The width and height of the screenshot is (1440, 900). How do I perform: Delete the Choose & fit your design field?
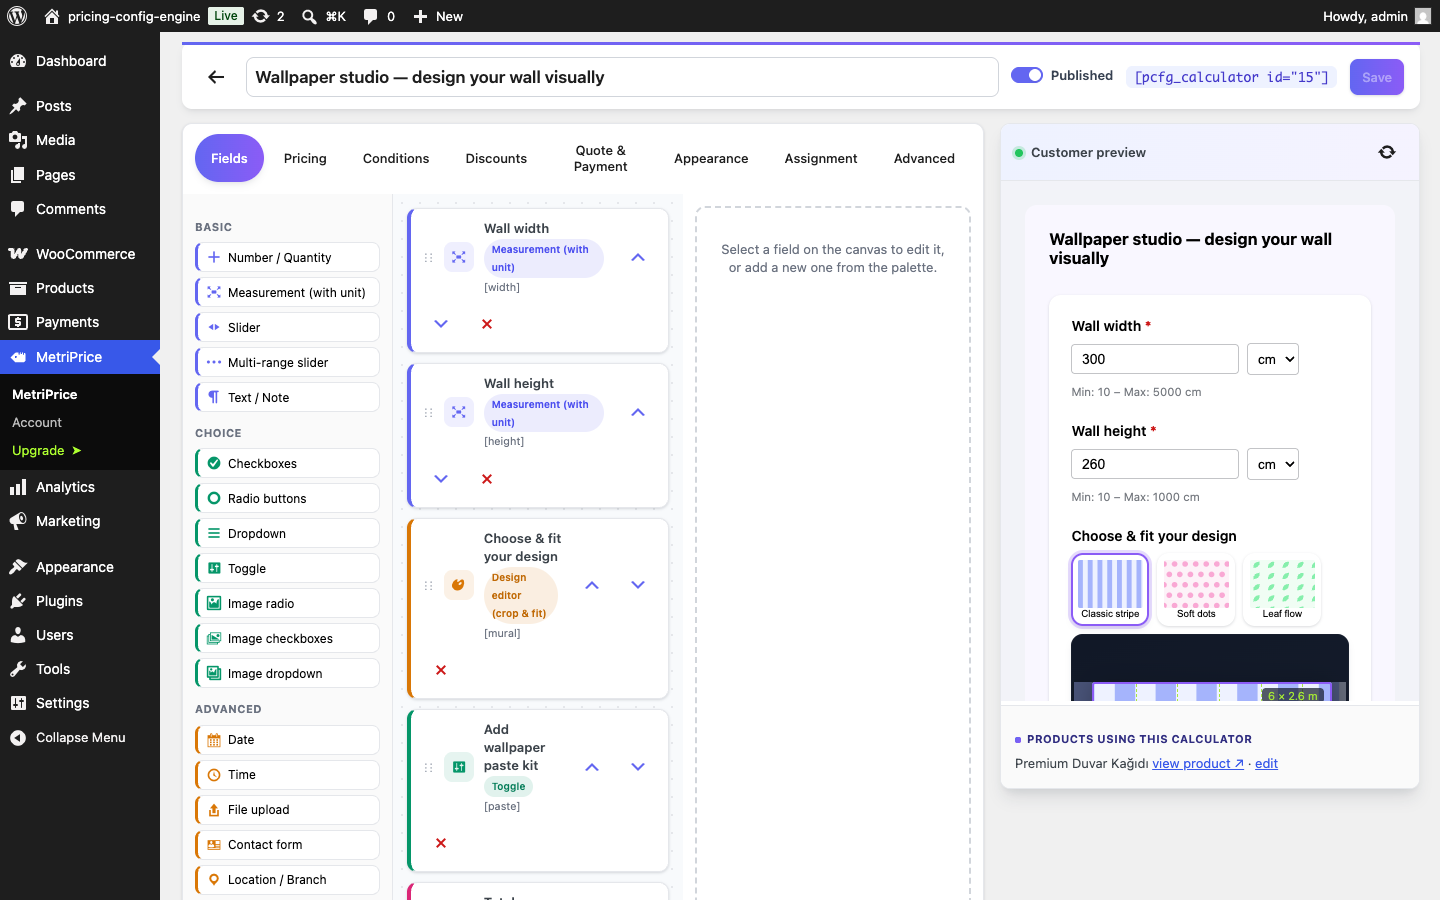click(441, 670)
